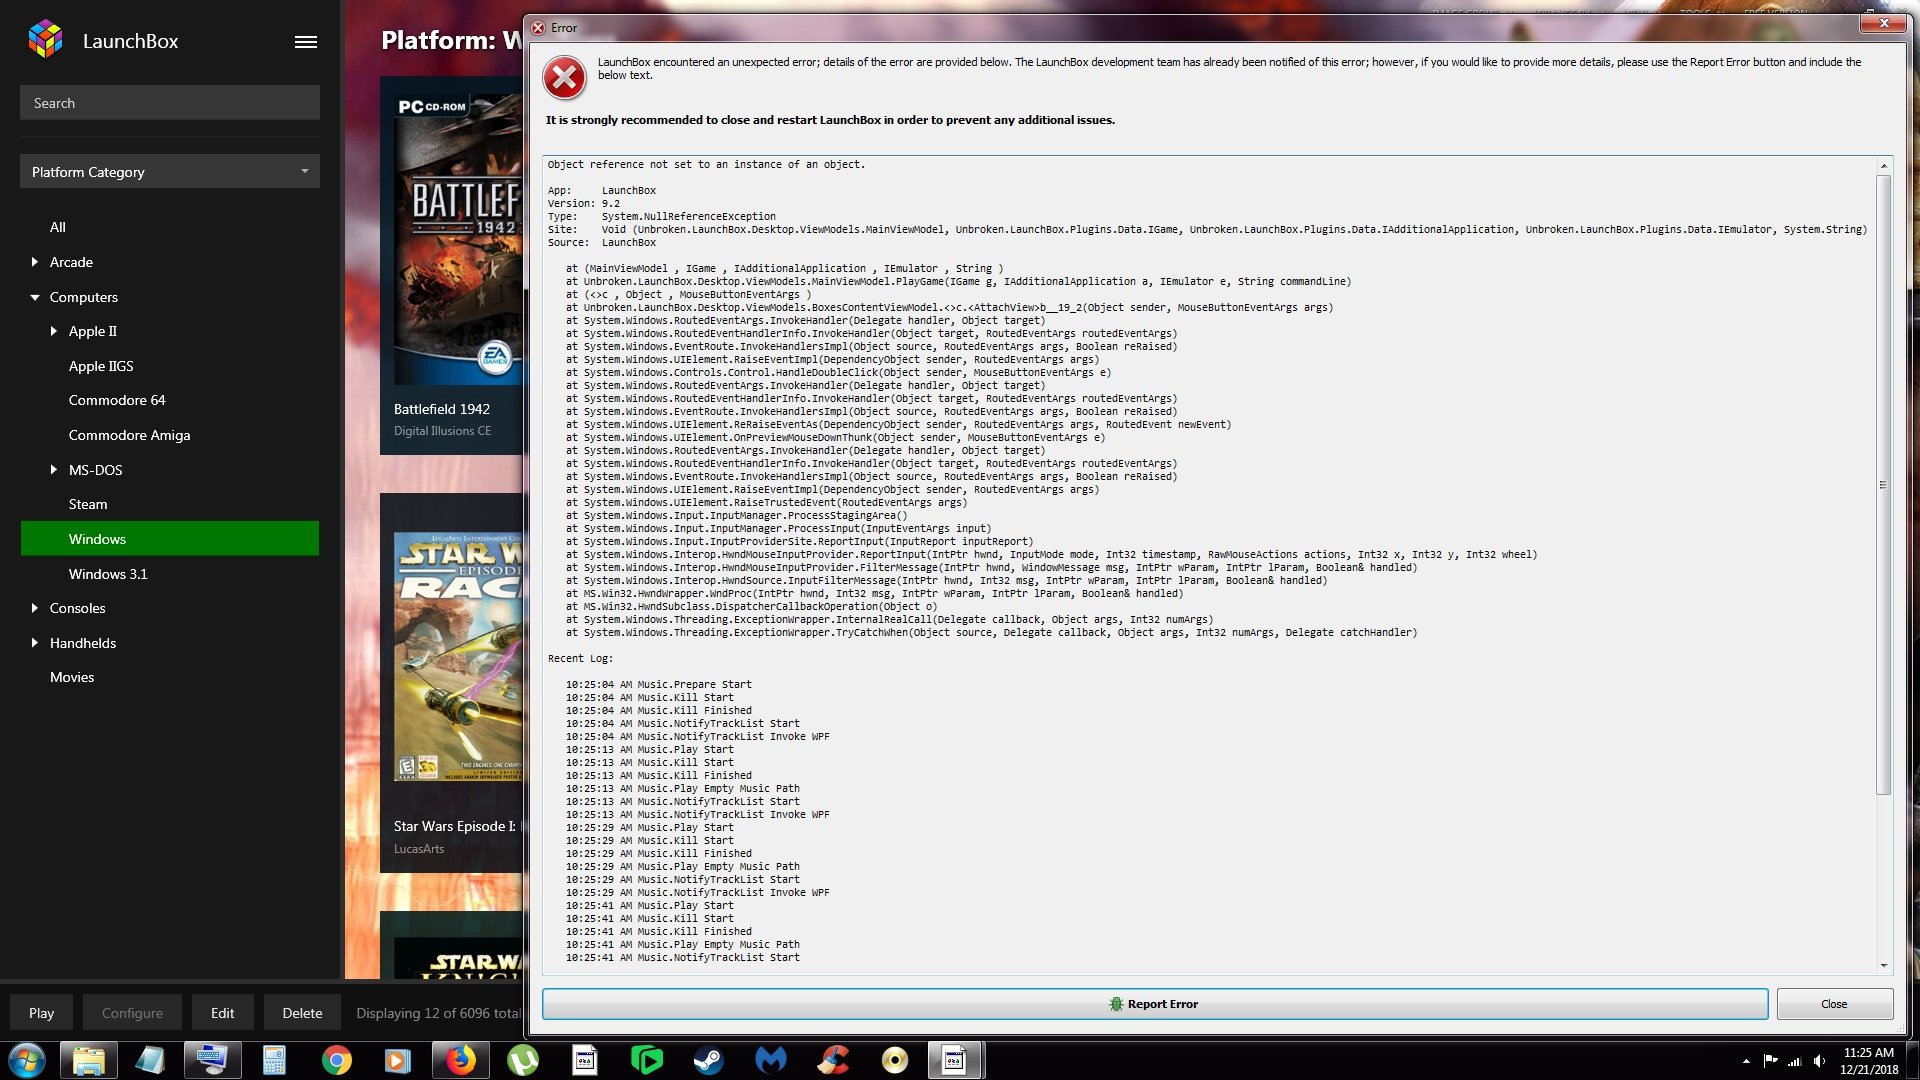Click the Search input field
The width and height of the screenshot is (1920, 1080).
(170, 103)
